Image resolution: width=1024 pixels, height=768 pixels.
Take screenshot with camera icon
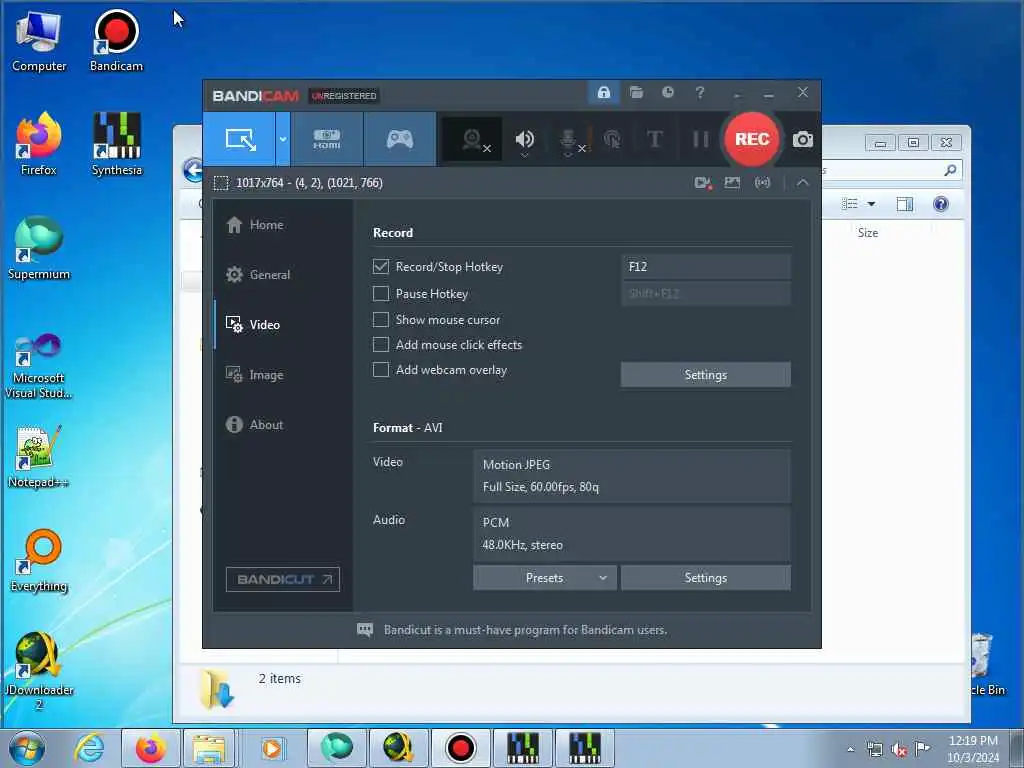point(803,139)
